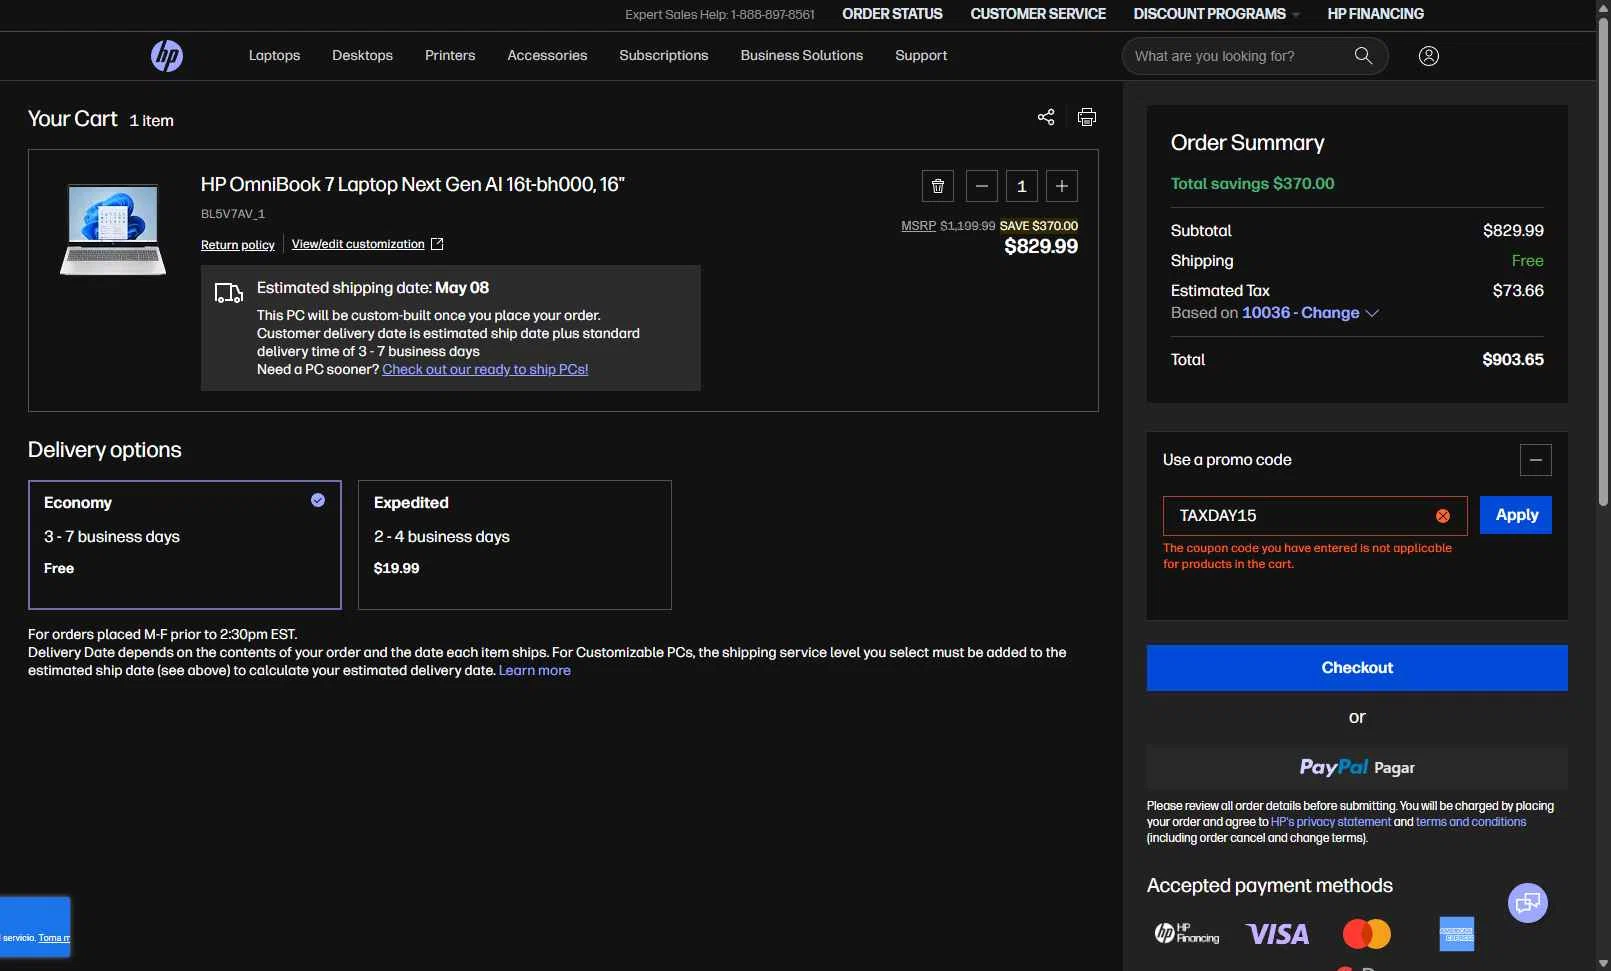
Task: Click Check out our ready to ship PCs link
Action: click(x=485, y=370)
